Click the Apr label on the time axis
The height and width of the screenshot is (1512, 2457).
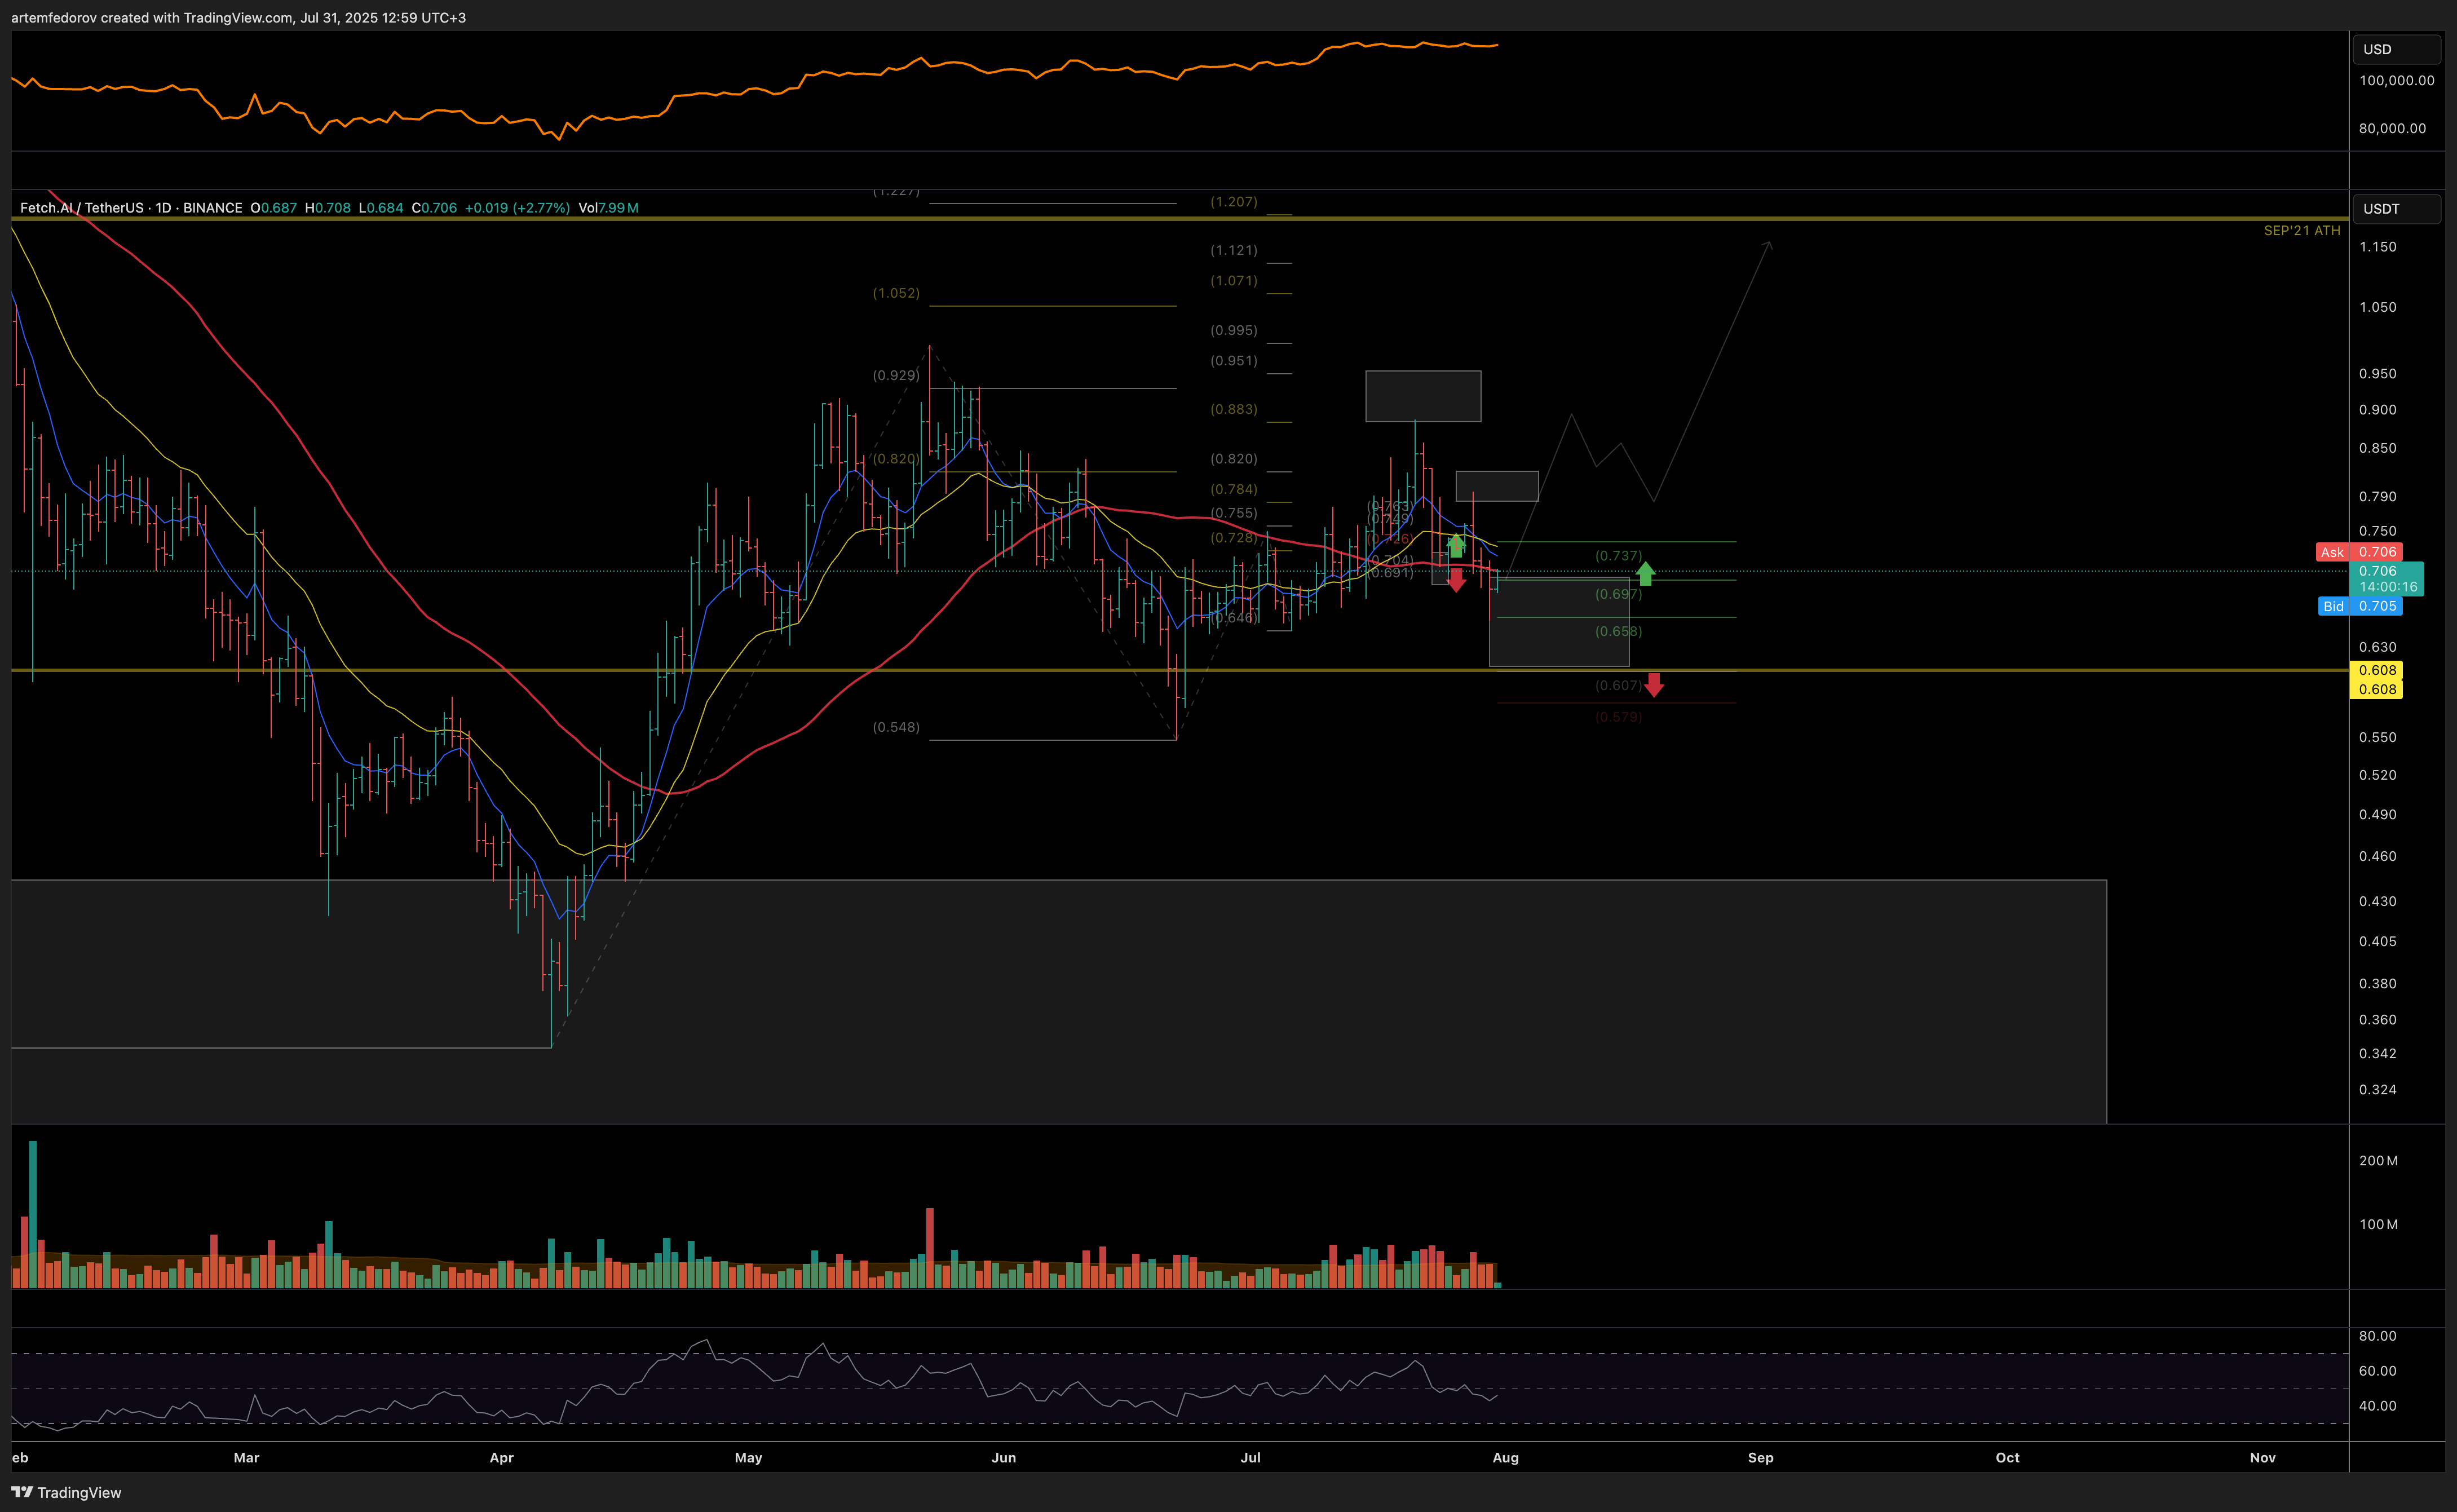pyautogui.click(x=501, y=1458)
